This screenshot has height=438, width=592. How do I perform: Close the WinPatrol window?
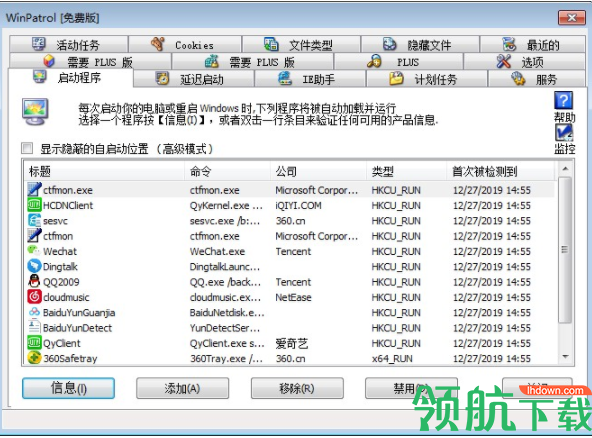(x=572, y=17)
